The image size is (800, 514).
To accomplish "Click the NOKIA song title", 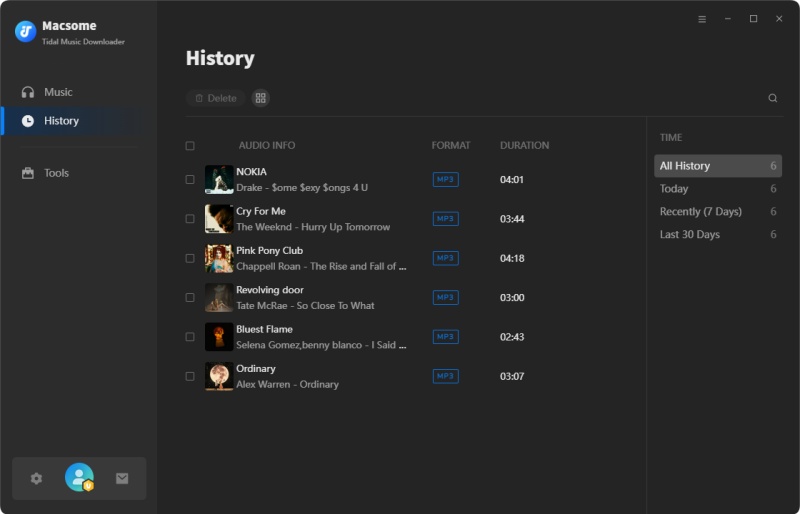I will coord(251,172).
